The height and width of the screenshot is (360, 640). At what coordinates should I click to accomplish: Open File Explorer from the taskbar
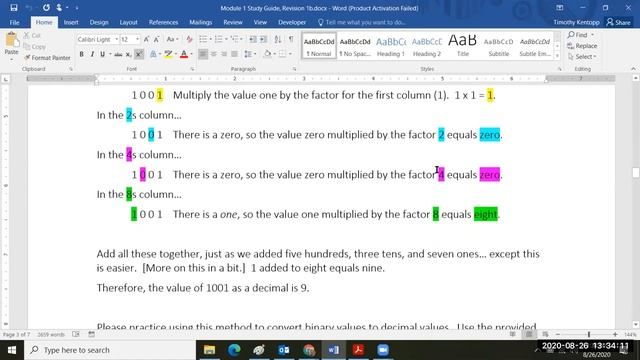point(209,350)
